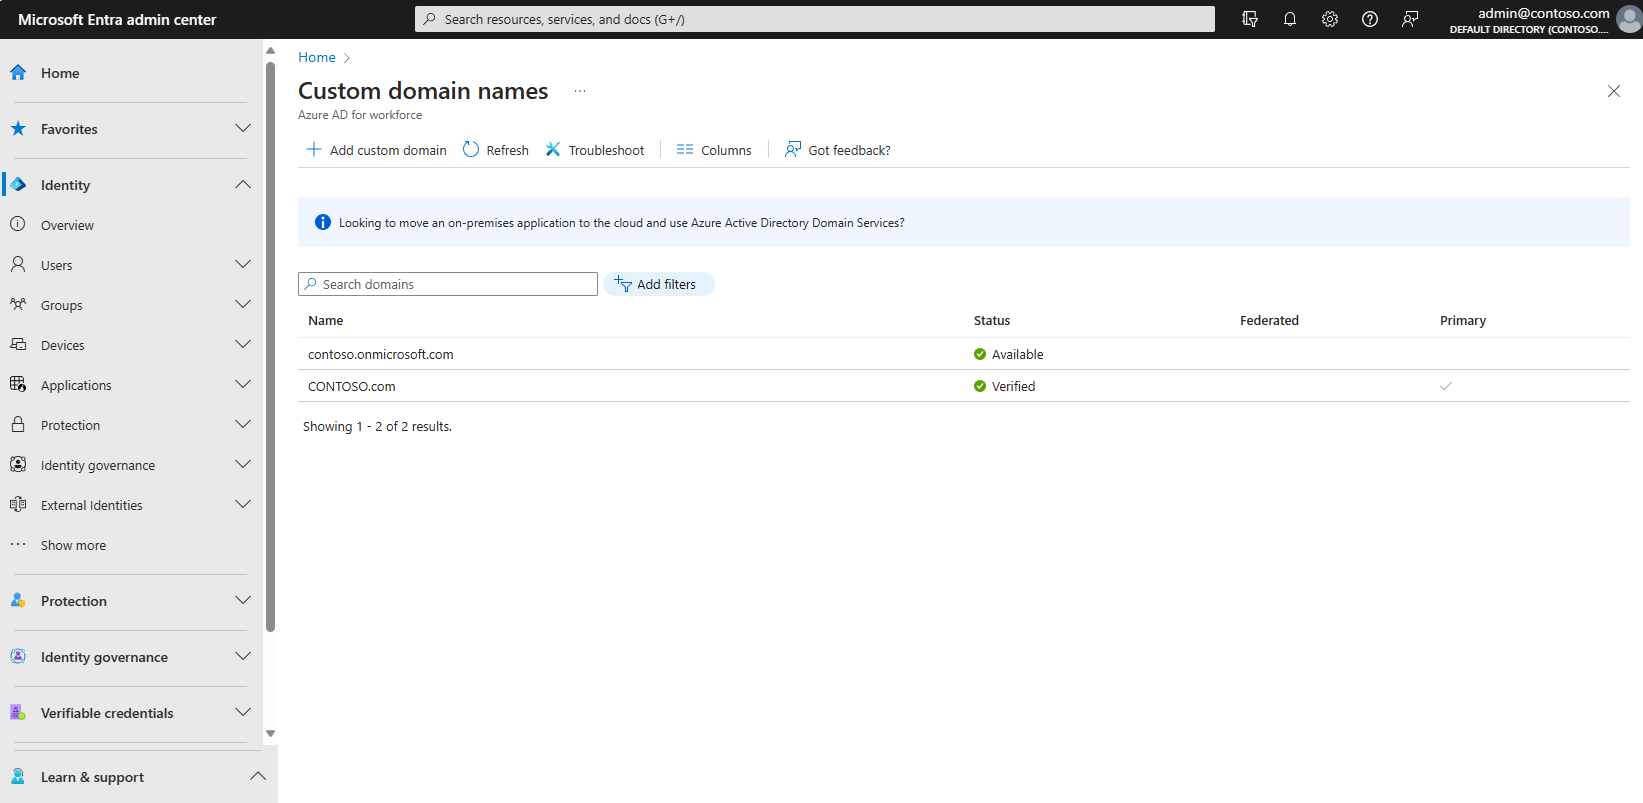The width and height of the screenshot is (1643, 803).
Task: Expand bottom Identity governance section chevron
Action: (243, 656)
